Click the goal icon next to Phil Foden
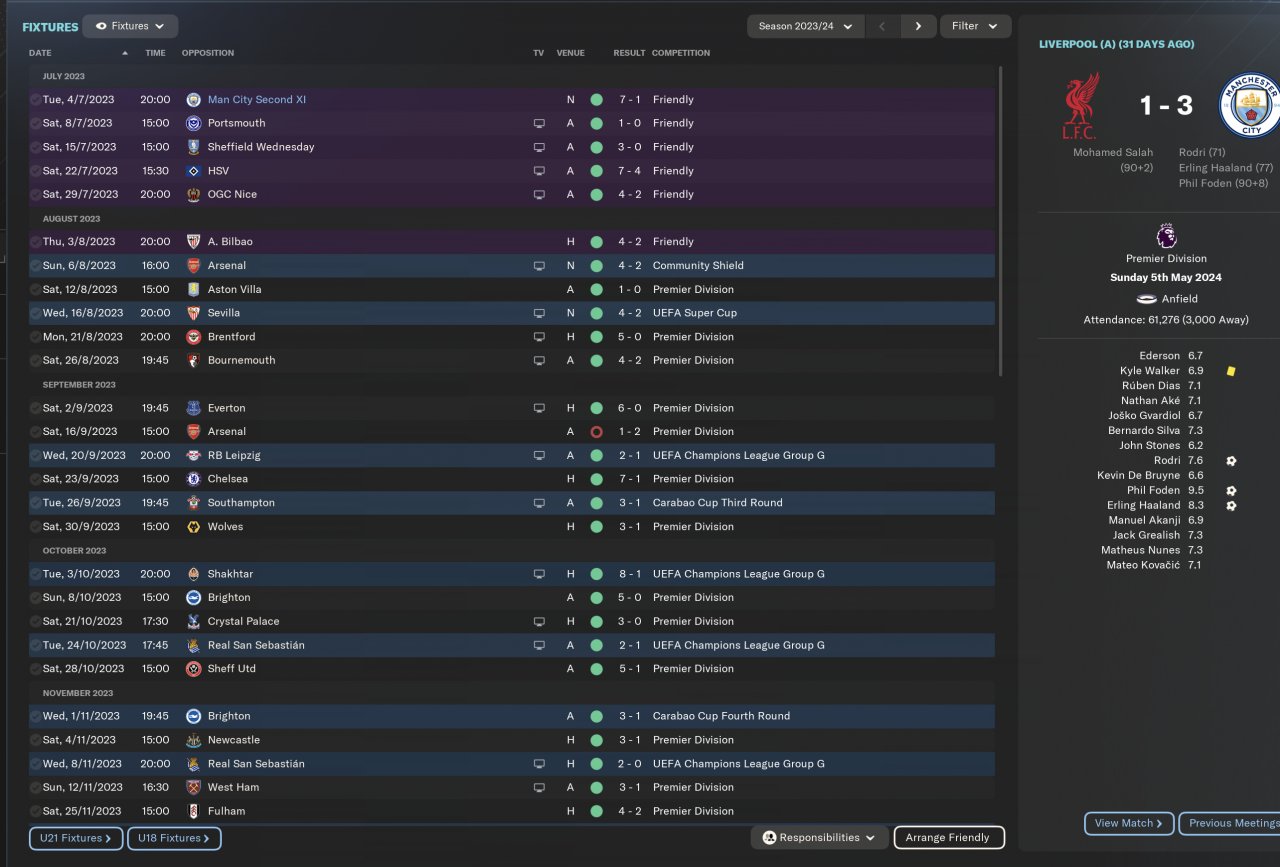The width and height of the screenshot is (1280, 867). pos(1231,491)
